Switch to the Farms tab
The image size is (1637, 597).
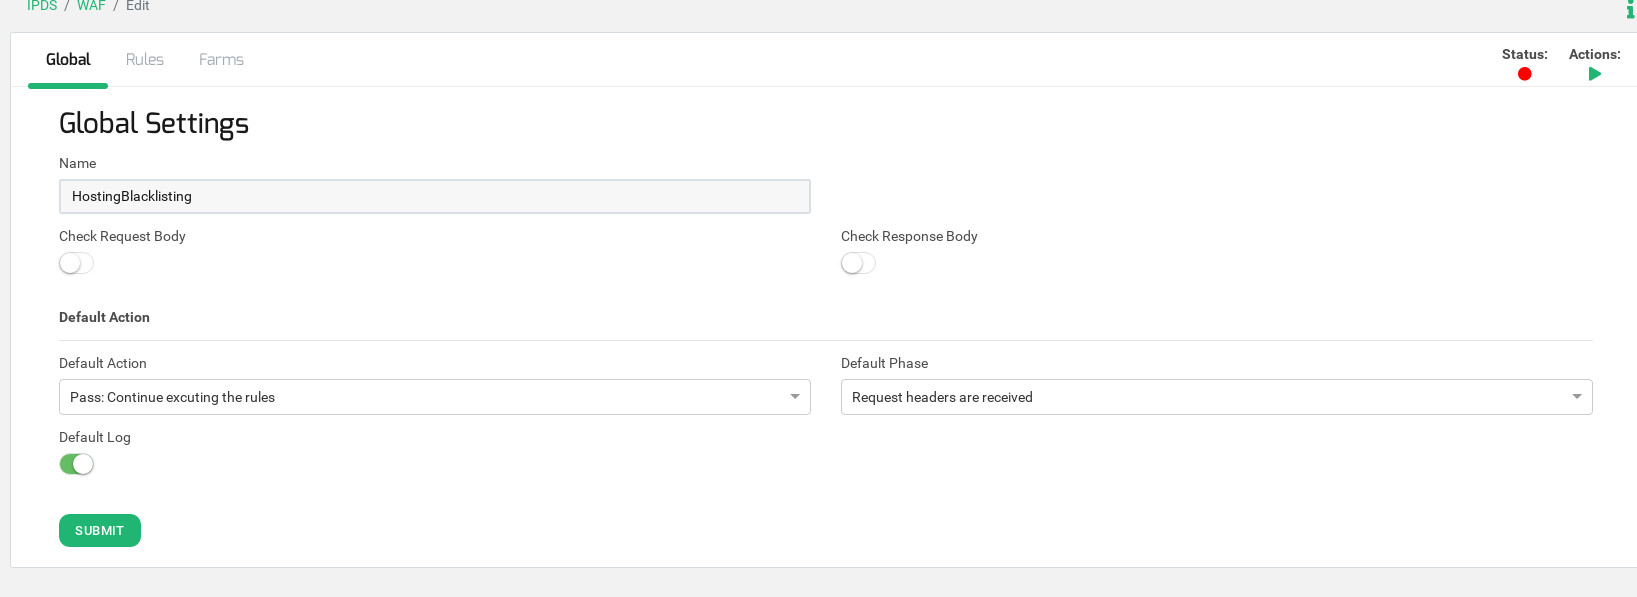tap(221, 60)
